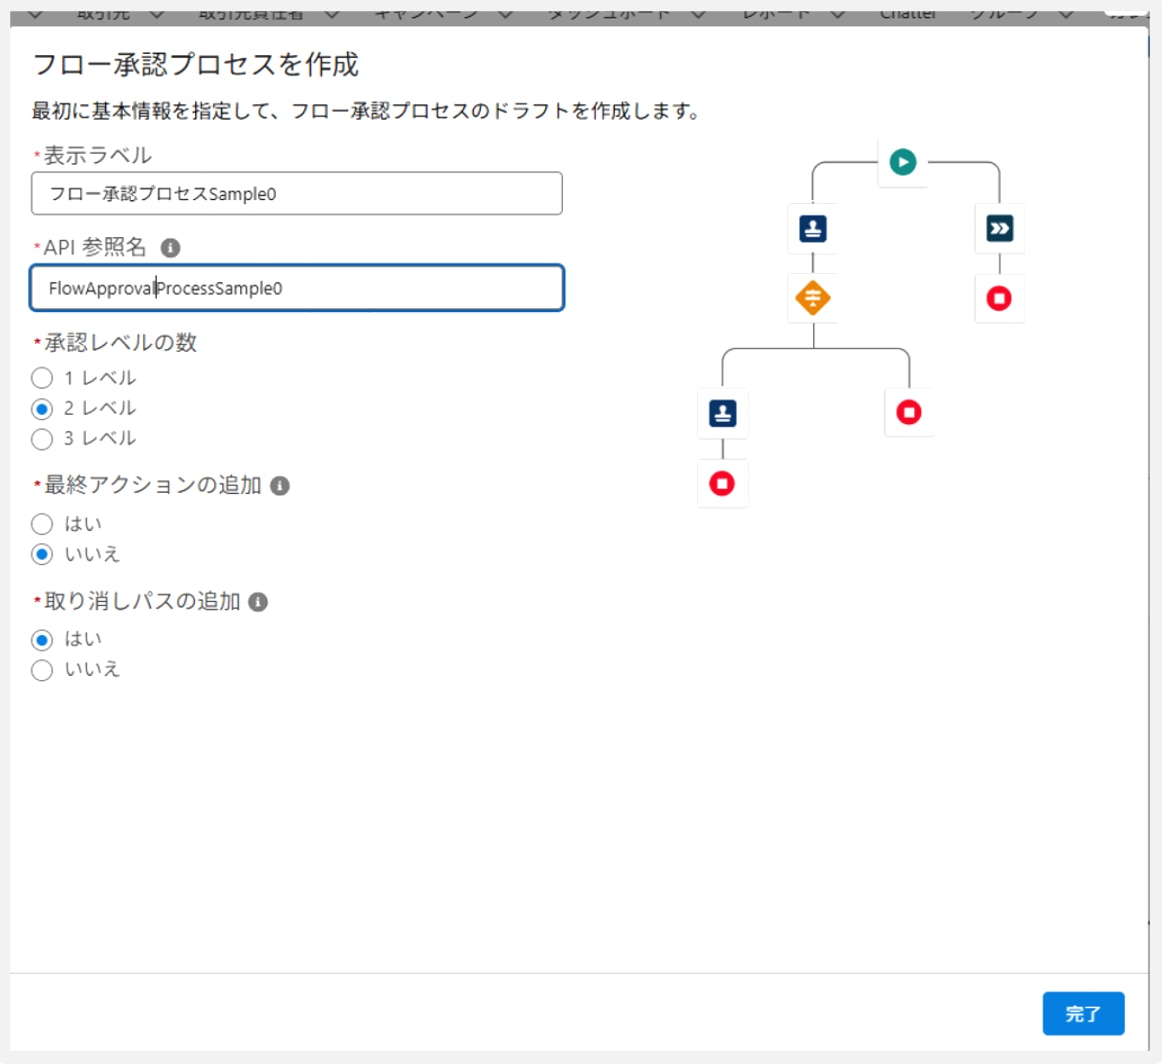Select the first approval step icon under Start
Screen dimensions: 1162x1064
pyautogui.click(x=812, y=229)
